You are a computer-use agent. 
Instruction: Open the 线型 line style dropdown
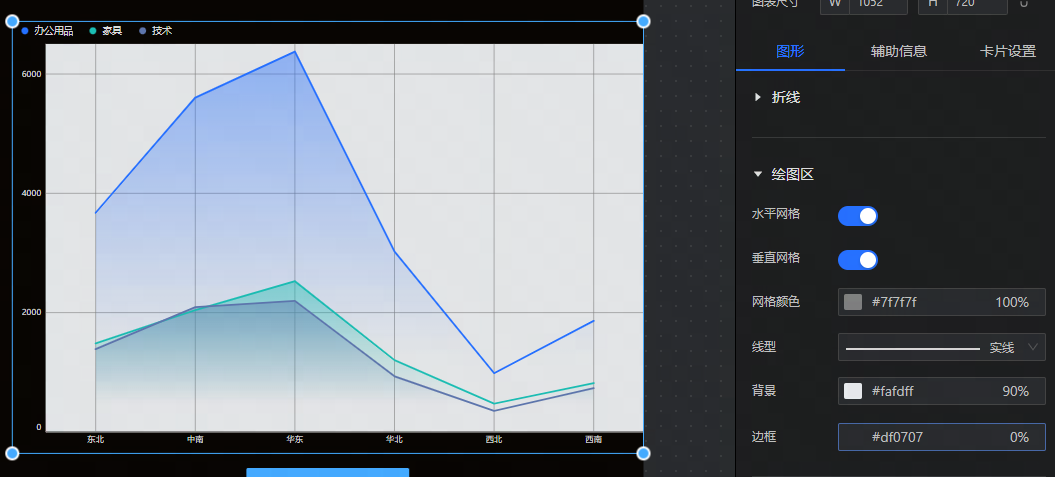(941, 347)
